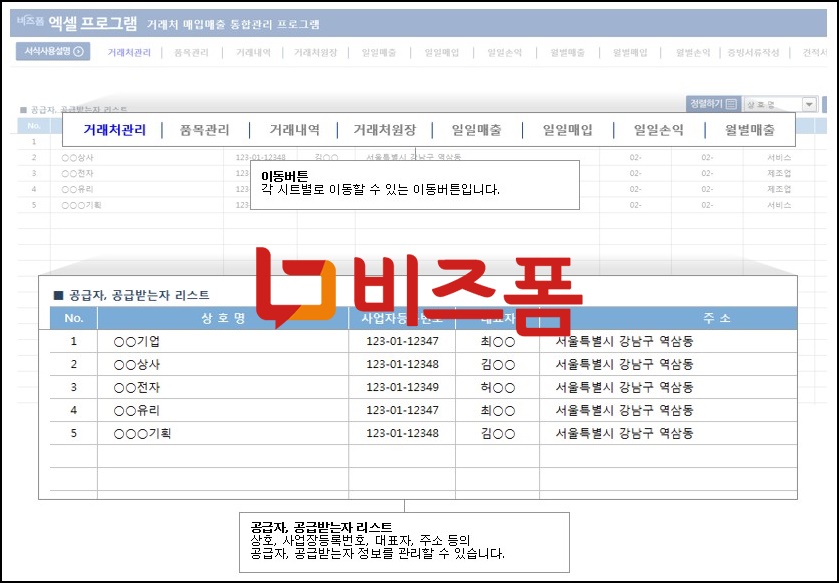This screenshot has width=839, height=583.
Task: Click the 서식사용설명 help button
Action: (x=53, y=51)
